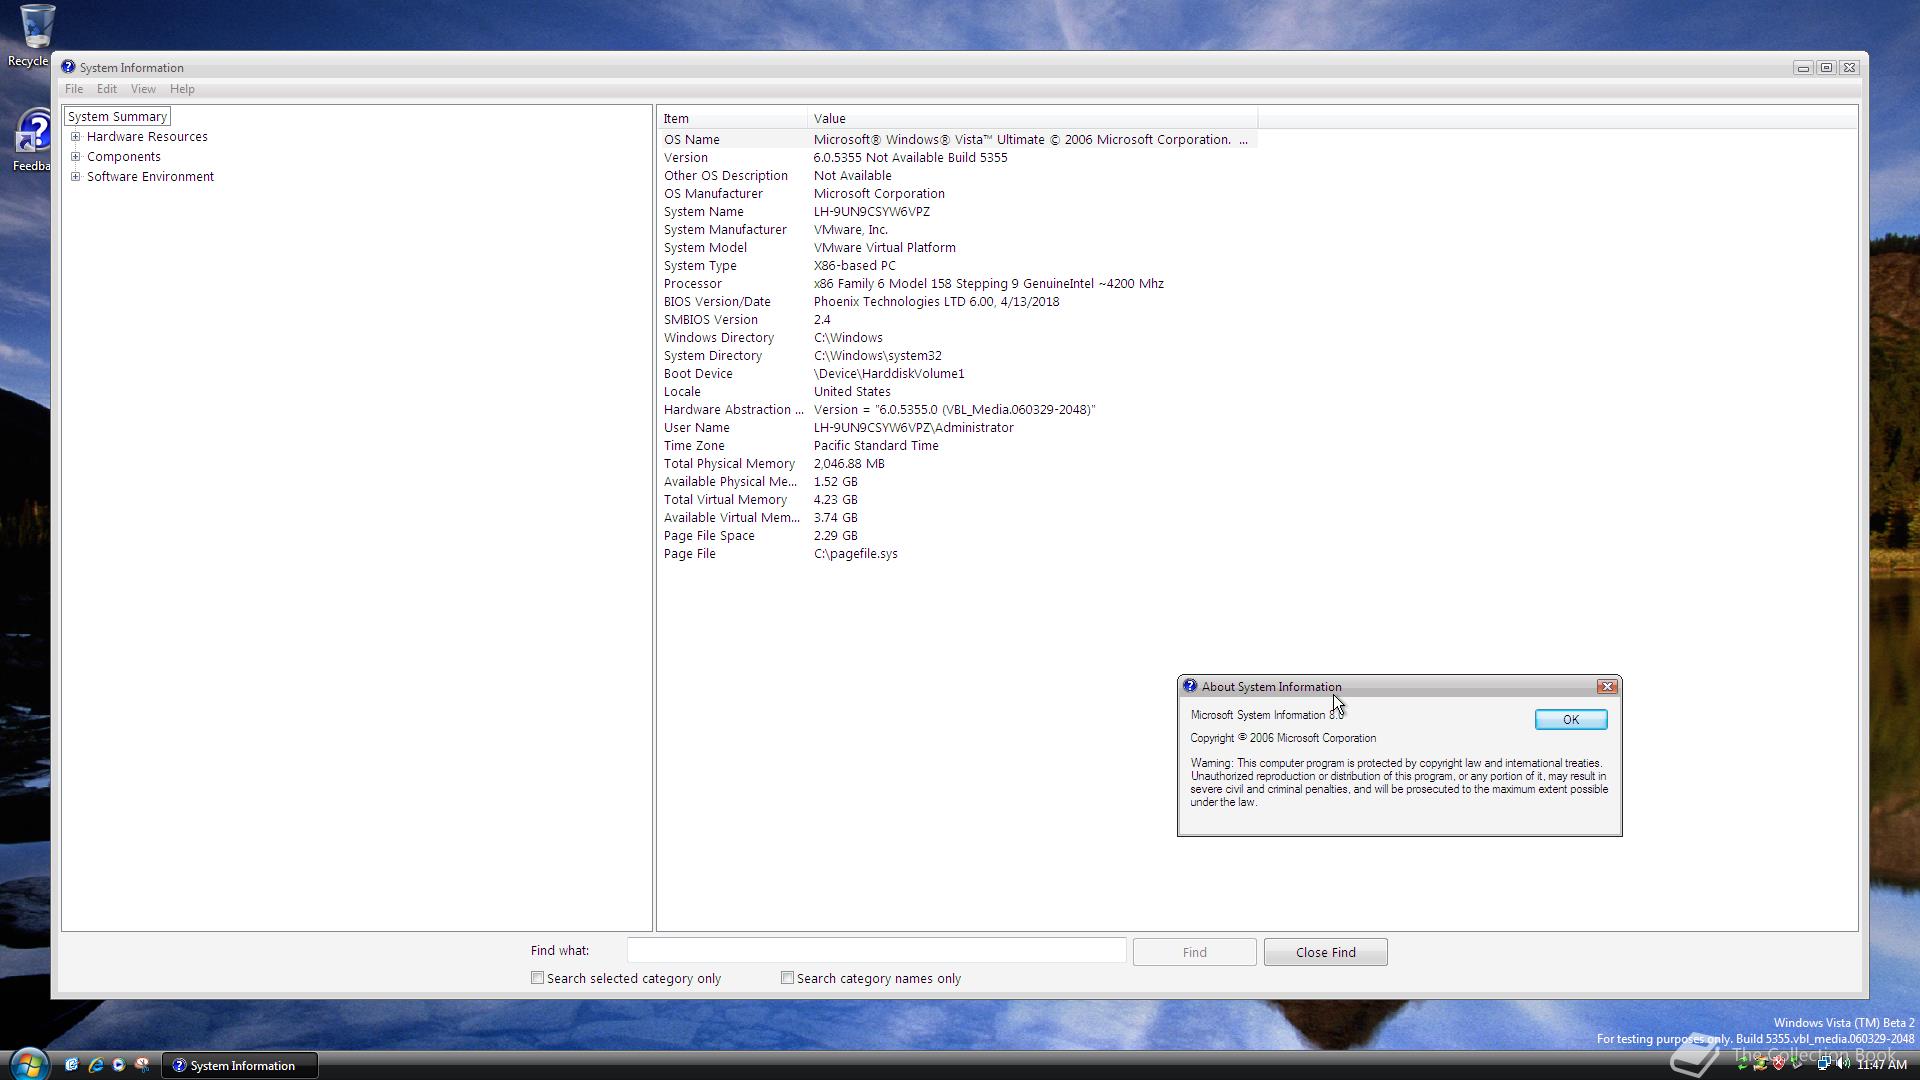Click the network connection tray icon
Screen dimensions: 1920x1080
point(1823,1063)
